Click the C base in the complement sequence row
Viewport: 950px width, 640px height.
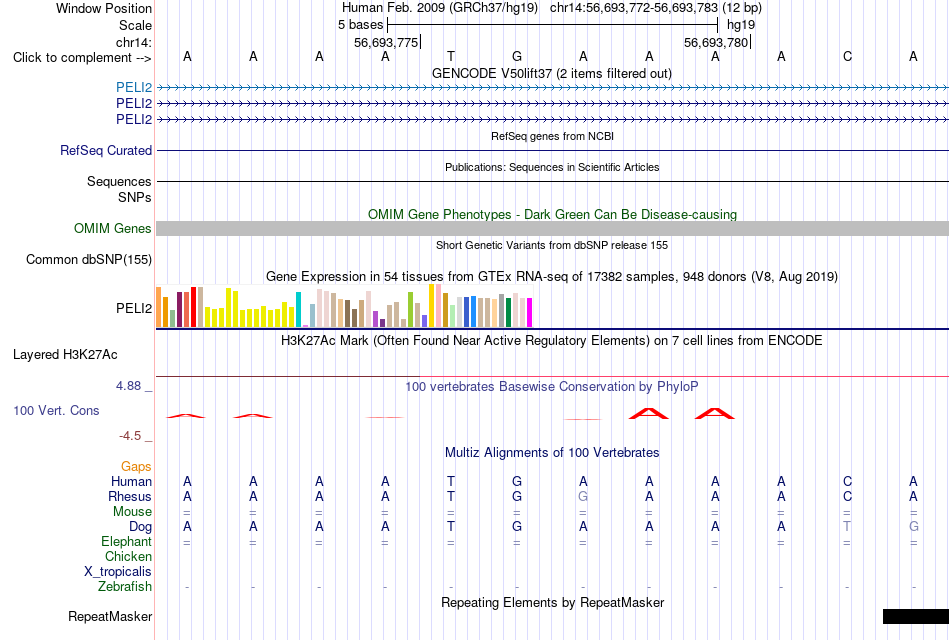[x=847, y=56]
